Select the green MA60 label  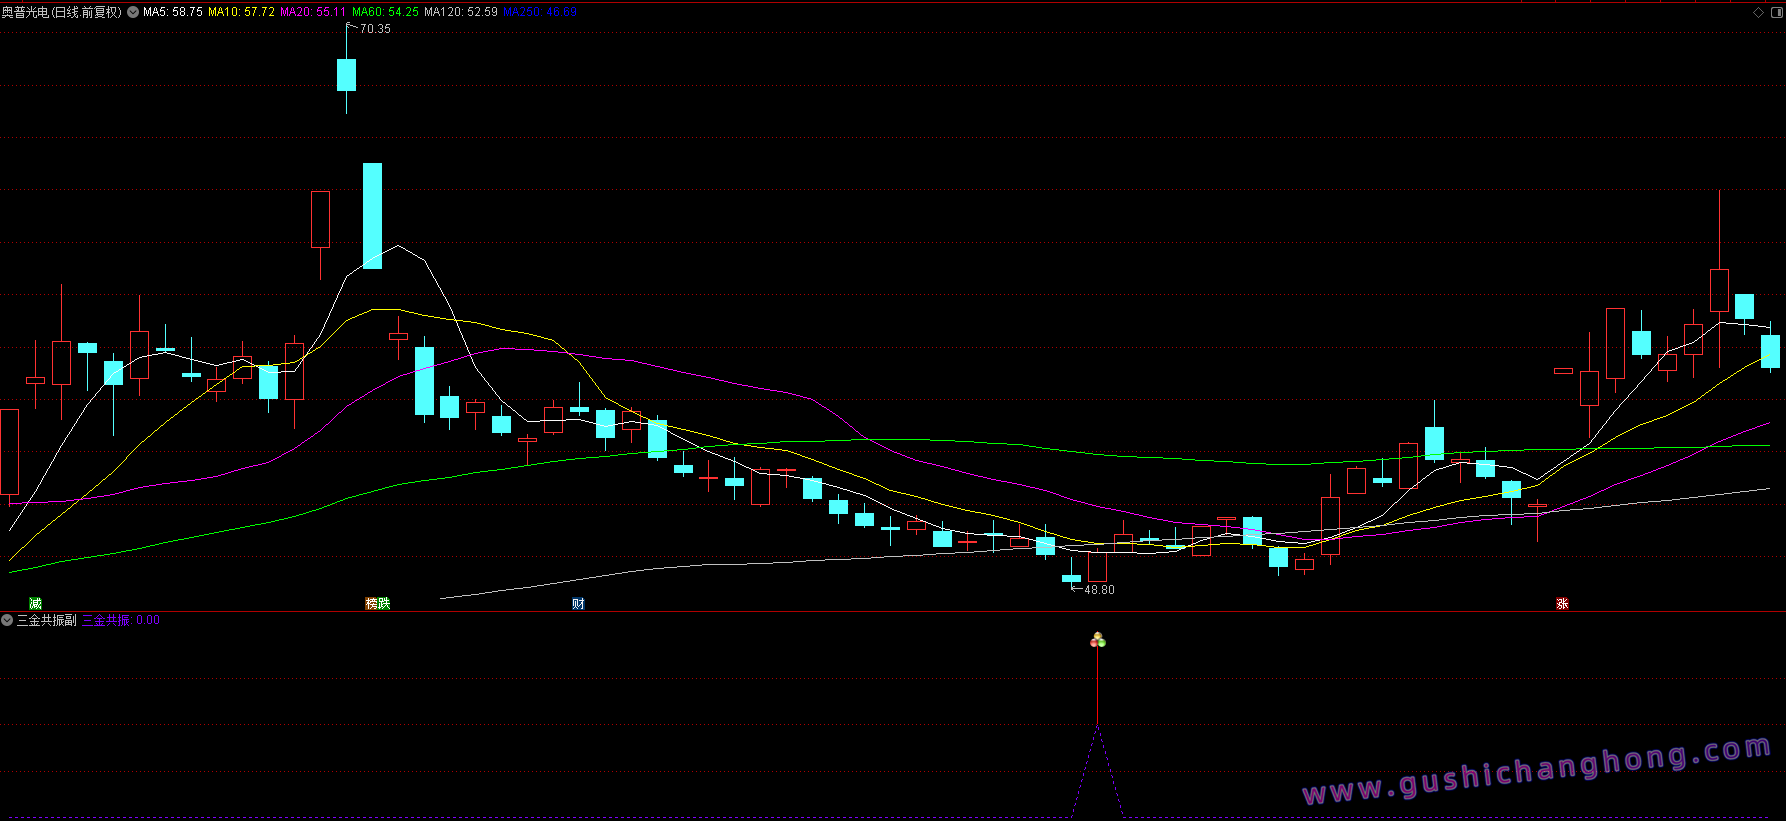[385, 13]
